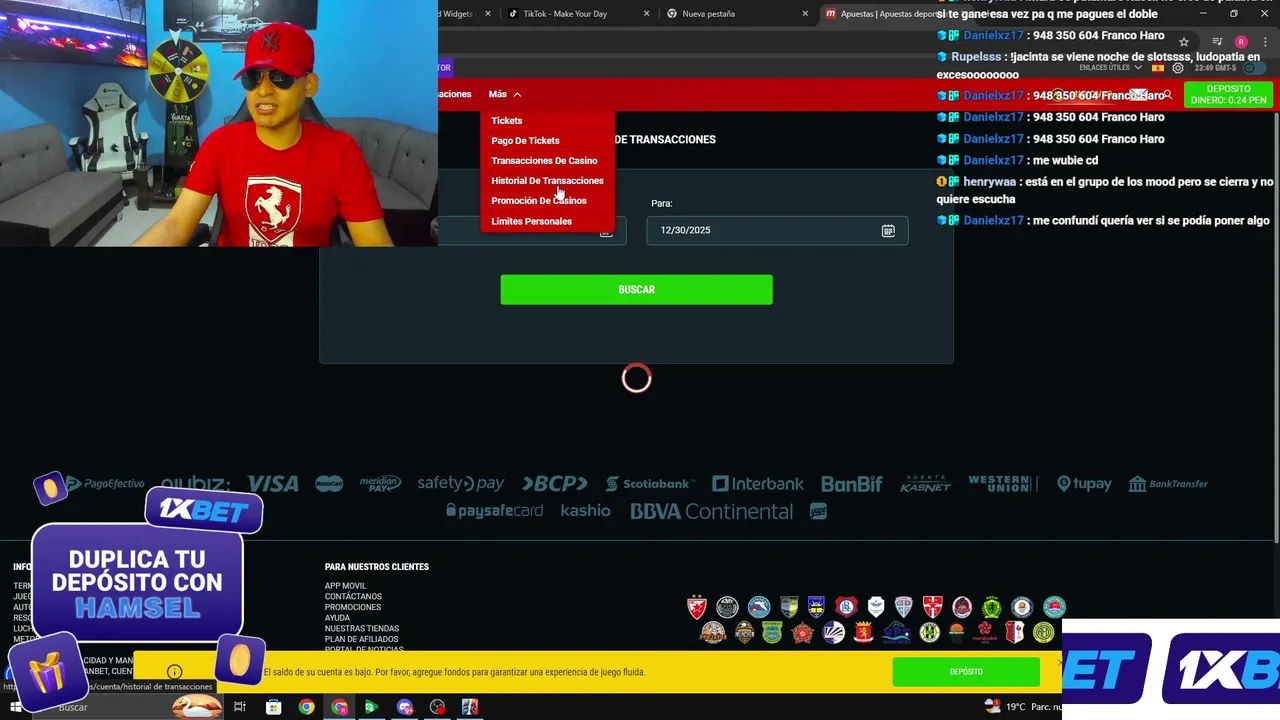1280x720 pixels.
Task: Click the Interbank payment logo
Action: (x=758, y=484)
